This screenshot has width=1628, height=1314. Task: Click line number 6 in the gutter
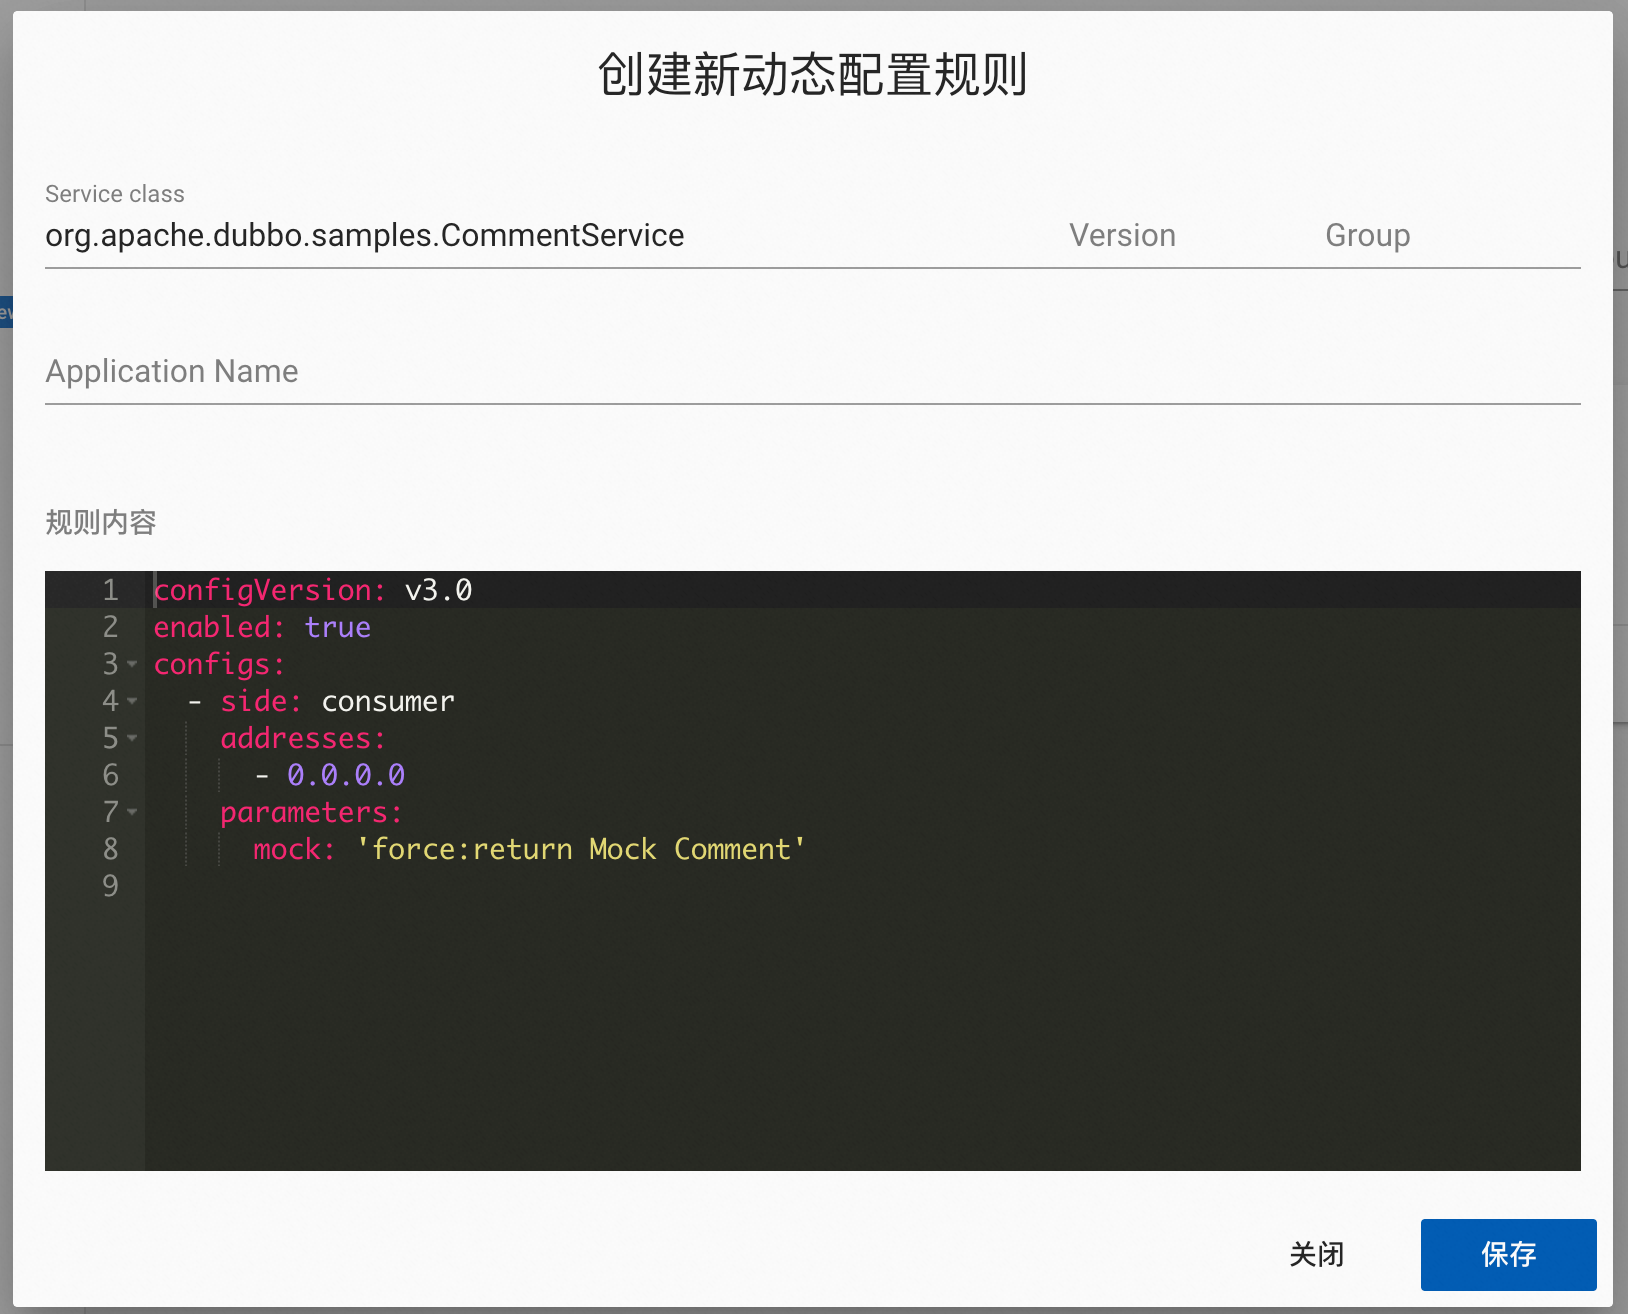pyautogui.click(x=110, y=774)
